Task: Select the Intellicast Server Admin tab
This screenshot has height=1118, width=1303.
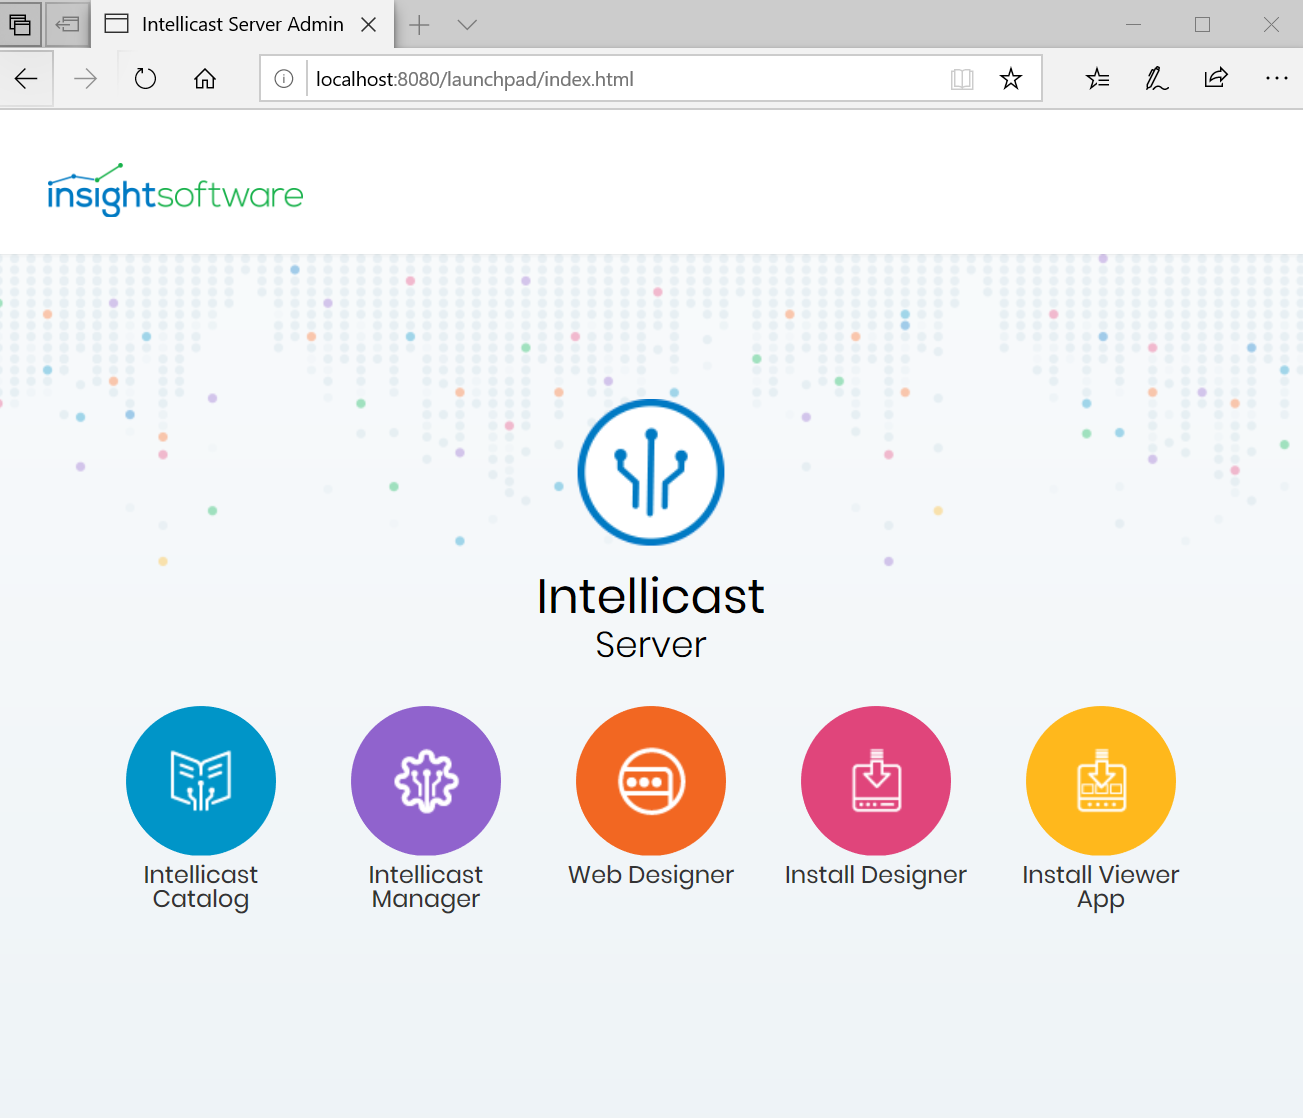Action: coord(242,24)
